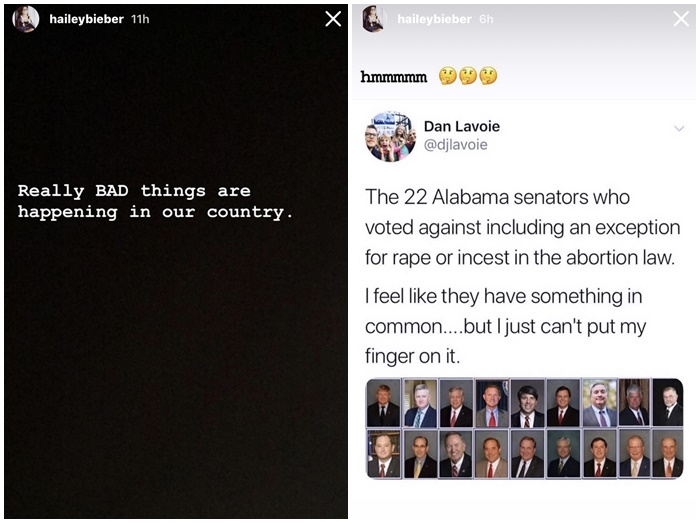Viewport: 700px width, 523px height.
Task: Open the Dan Lavoie display name
Action: pos(462,127)
